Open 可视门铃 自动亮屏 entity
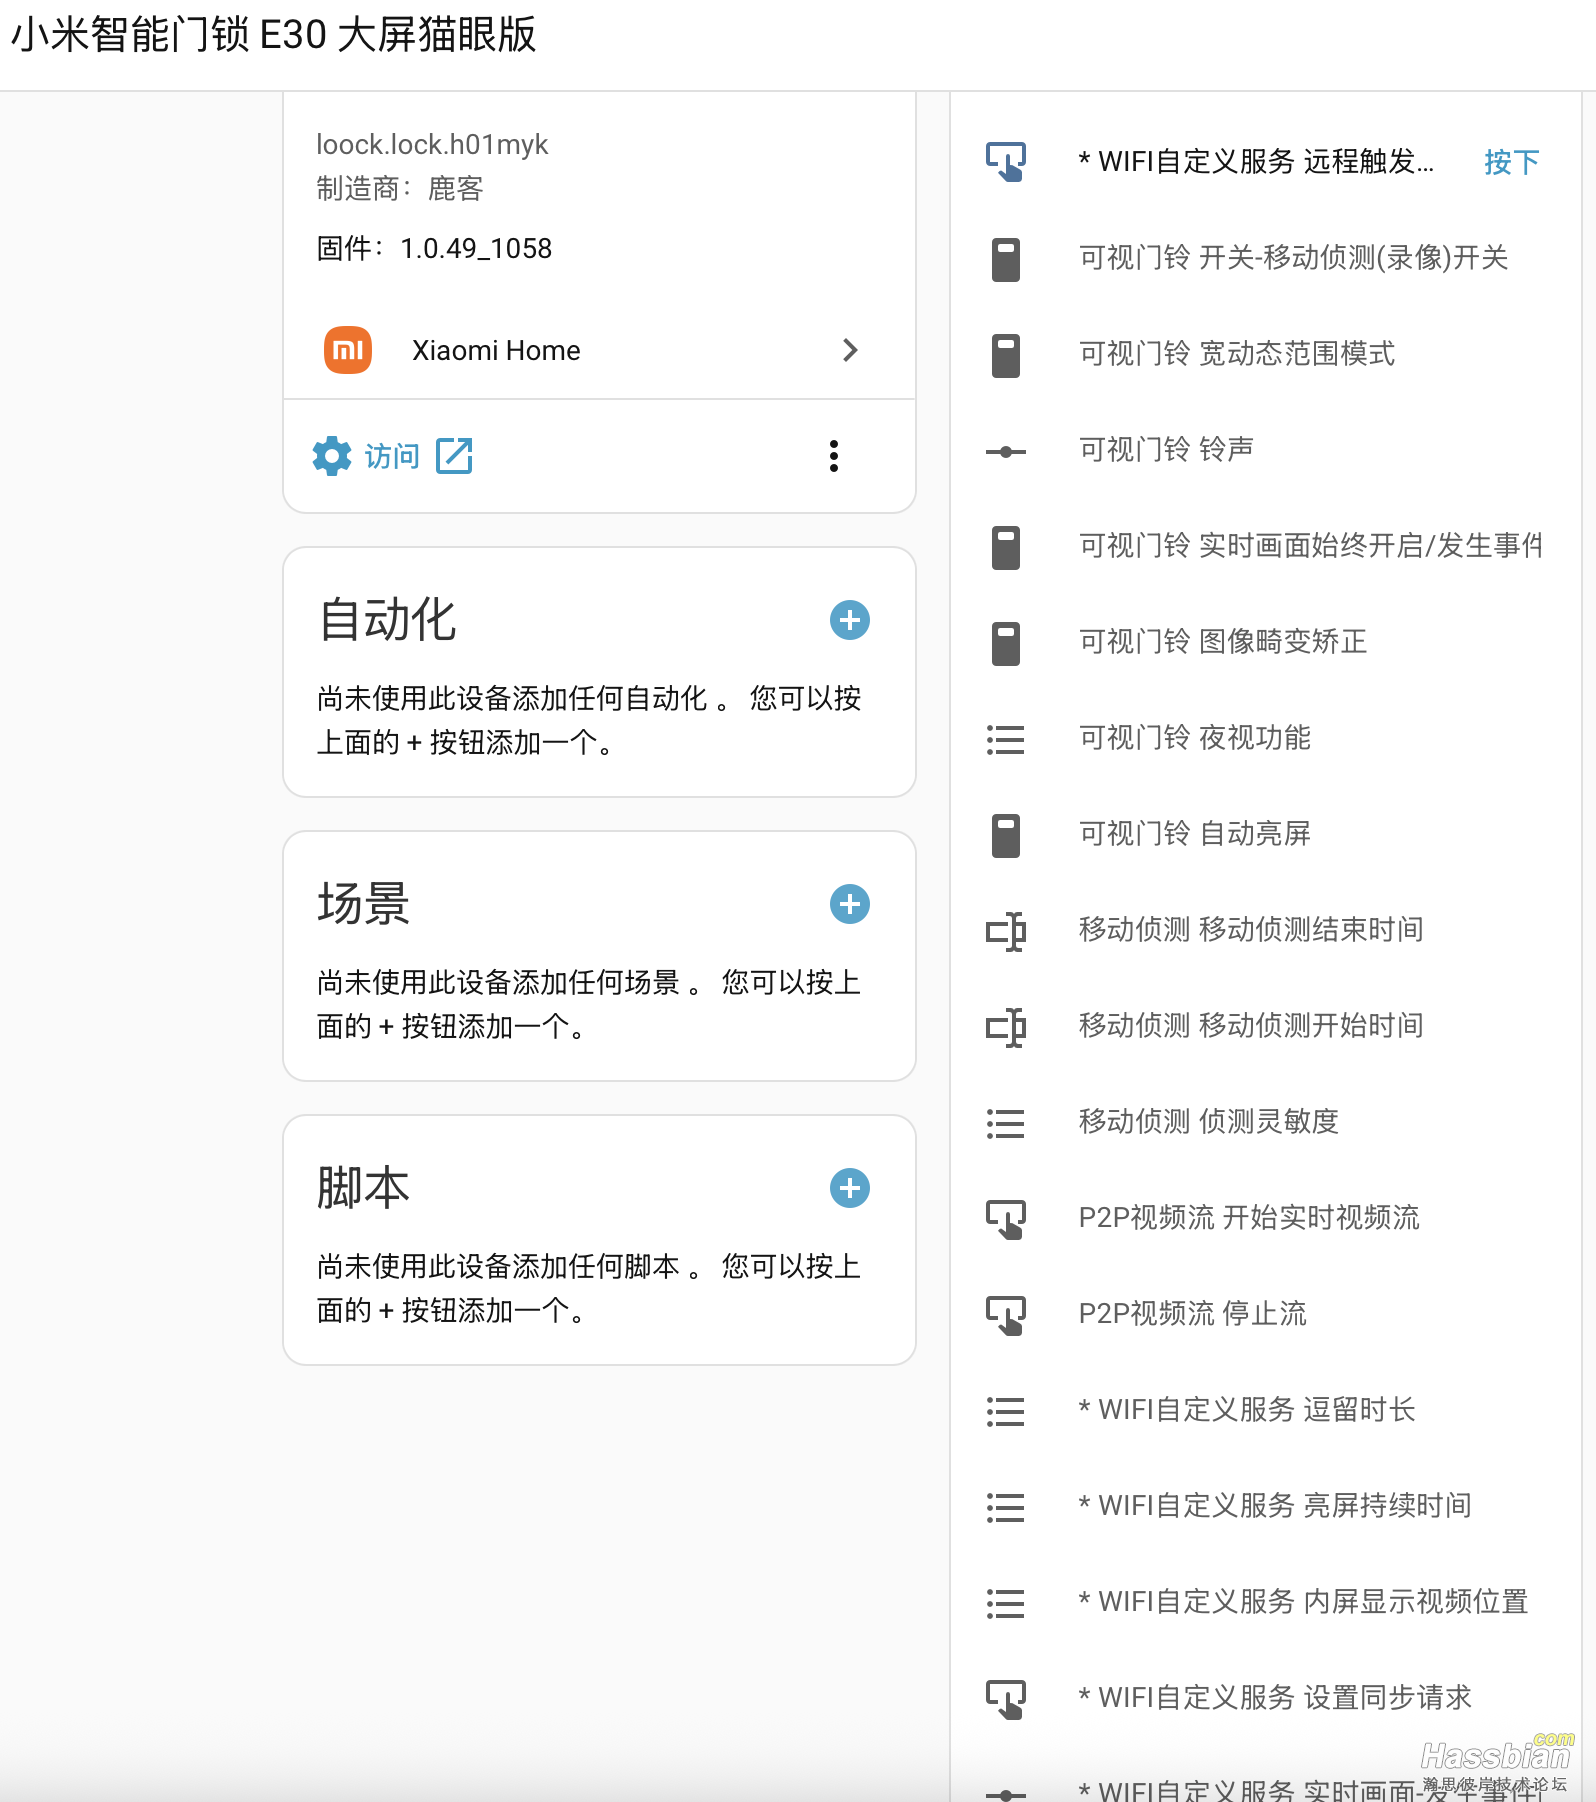 click(x=1195, y=834)
